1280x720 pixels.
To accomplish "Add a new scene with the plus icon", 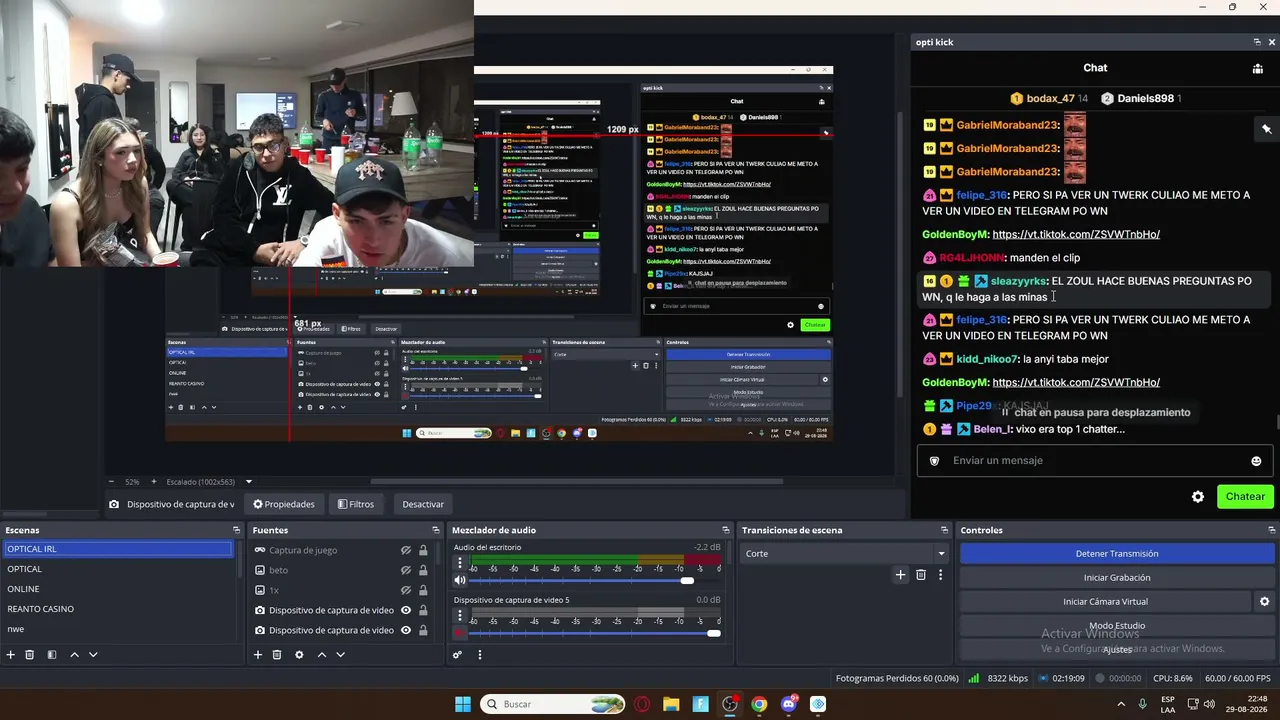I will pyautogui.click(x=11, y=655).
